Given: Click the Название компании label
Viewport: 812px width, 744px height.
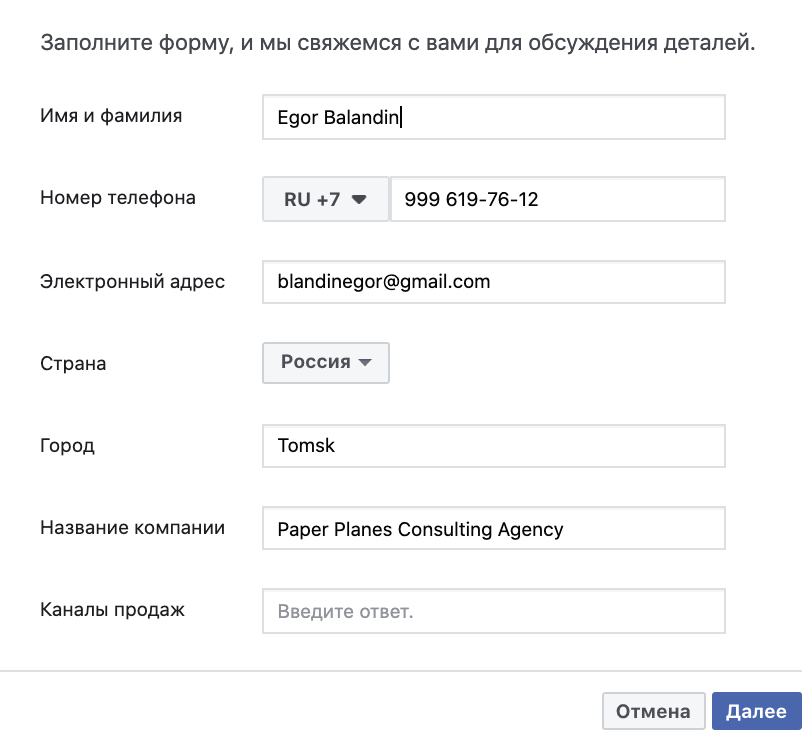Looking at the screenshot, I should 133,528.
